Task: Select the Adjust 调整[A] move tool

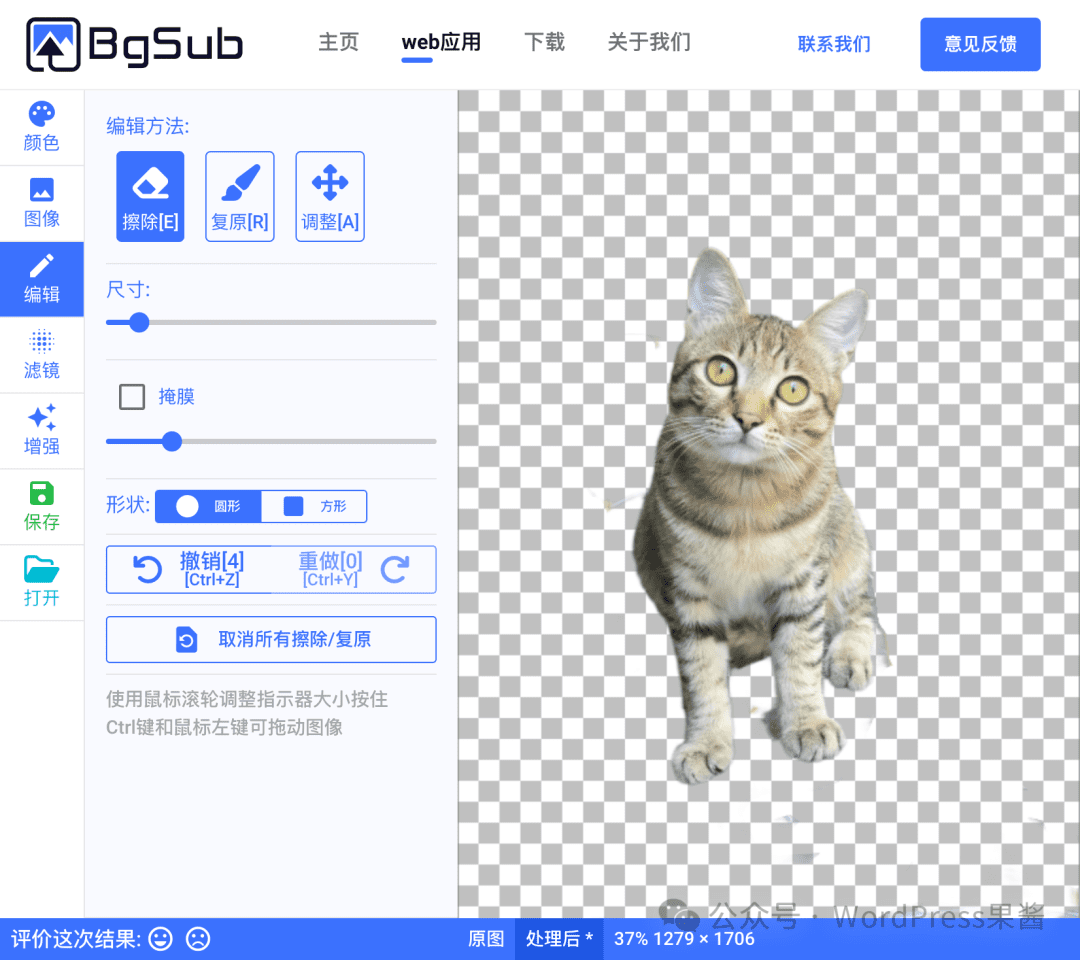Action: pyautogui.click(x=330, y=196)
